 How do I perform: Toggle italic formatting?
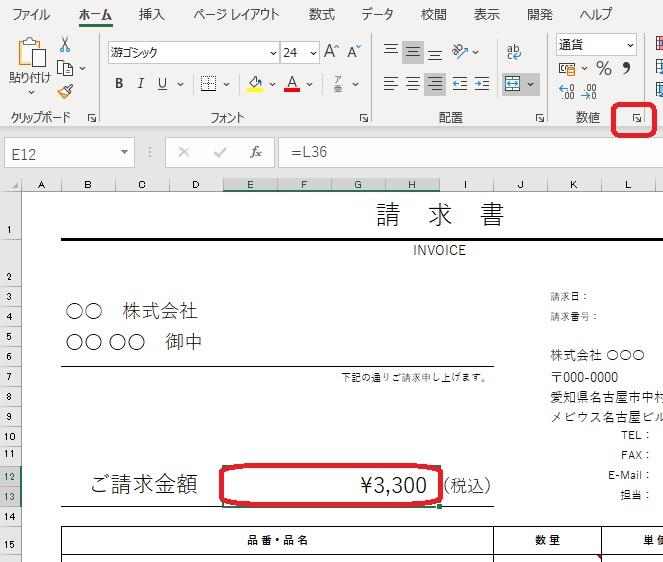pyautogui.click(x=141, y=84)
